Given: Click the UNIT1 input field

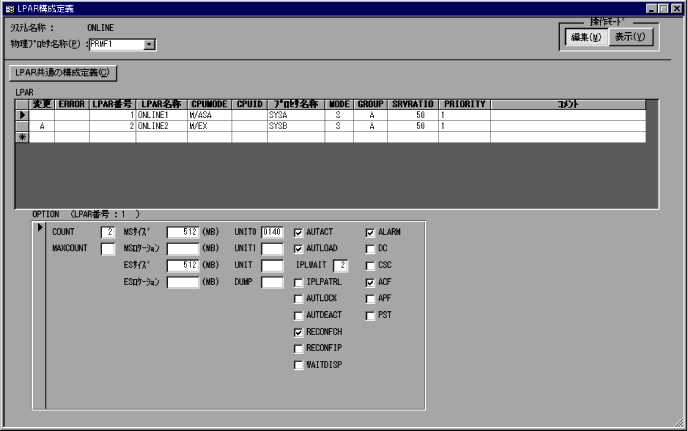Looking at the screenshot, I should [272, 249].
